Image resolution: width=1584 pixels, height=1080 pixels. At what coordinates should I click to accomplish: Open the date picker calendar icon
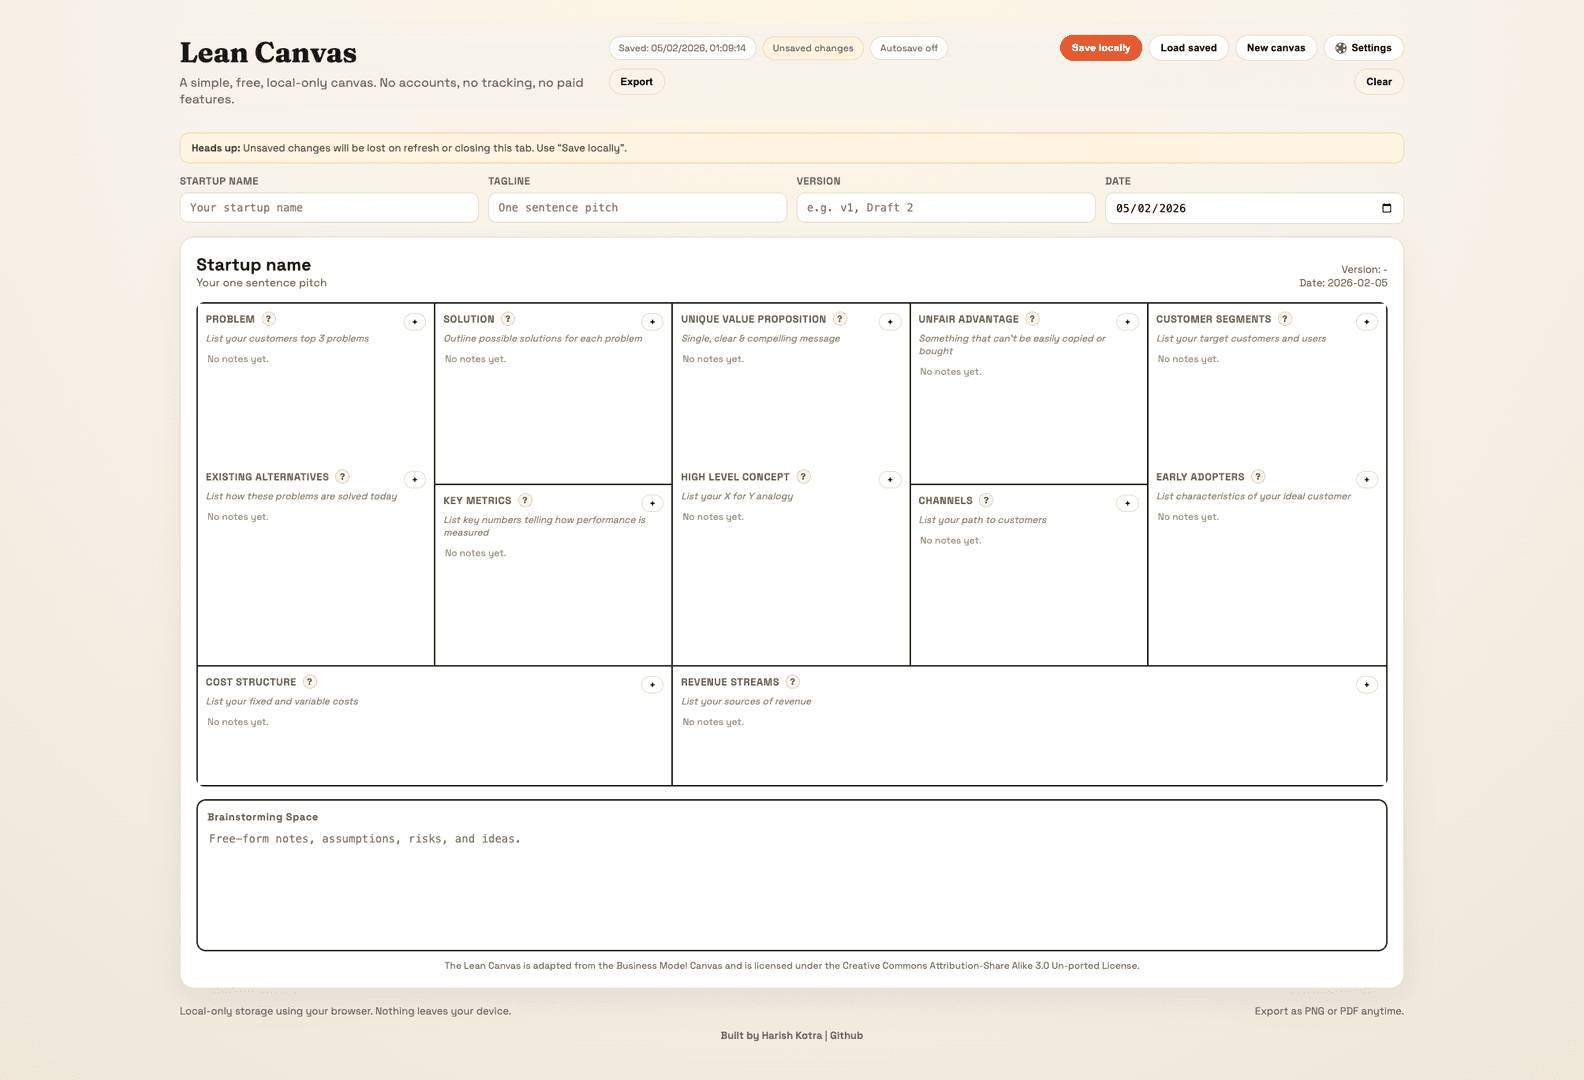point(1386,208)
